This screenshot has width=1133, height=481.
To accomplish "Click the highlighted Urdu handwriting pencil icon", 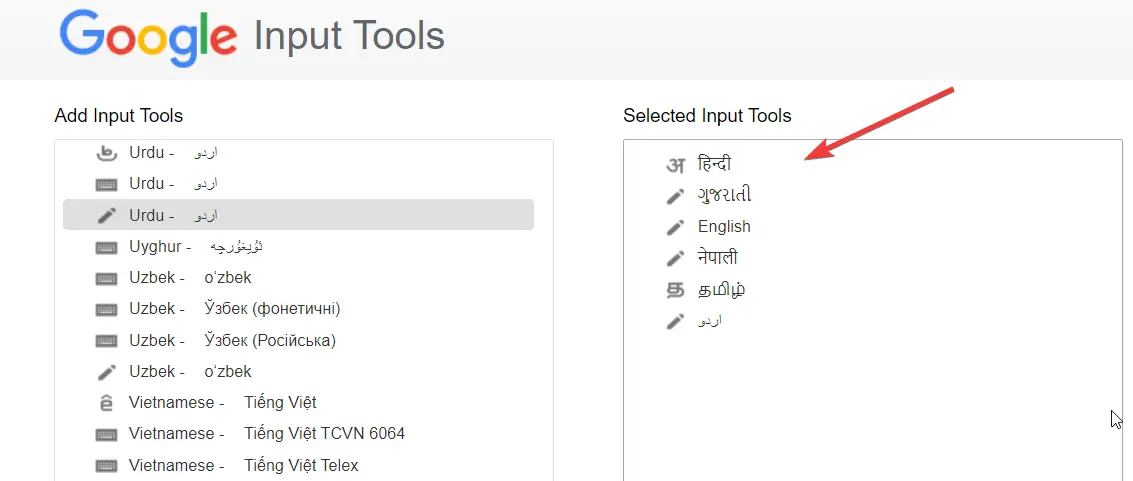I will tap(106, 215).
